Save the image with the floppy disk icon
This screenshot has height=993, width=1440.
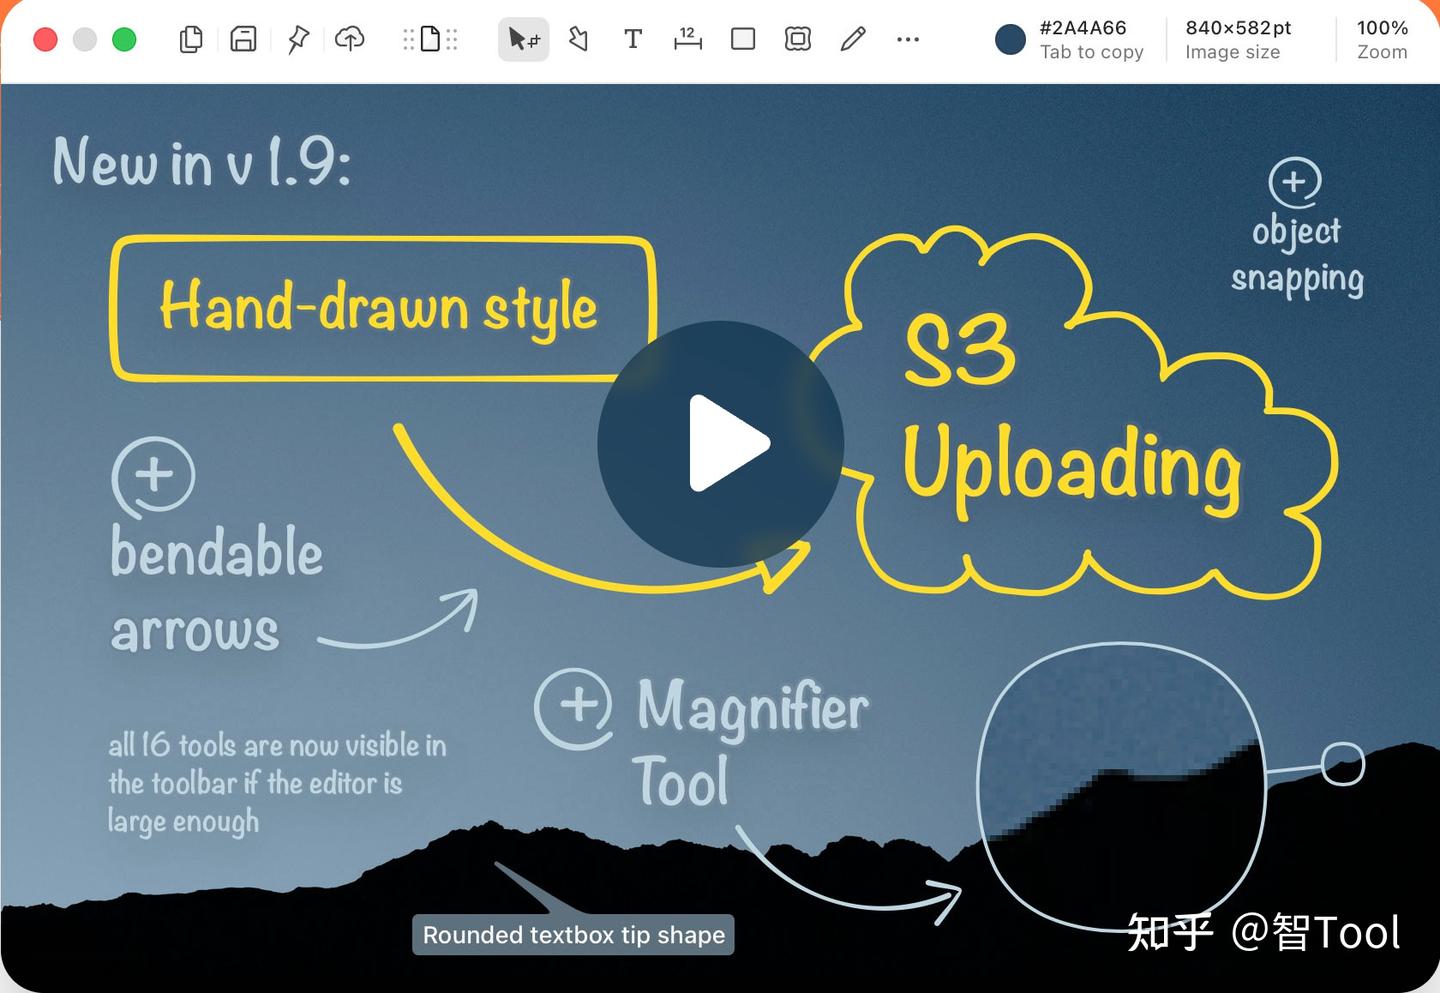pyautogui.click(x=243, y=39)
